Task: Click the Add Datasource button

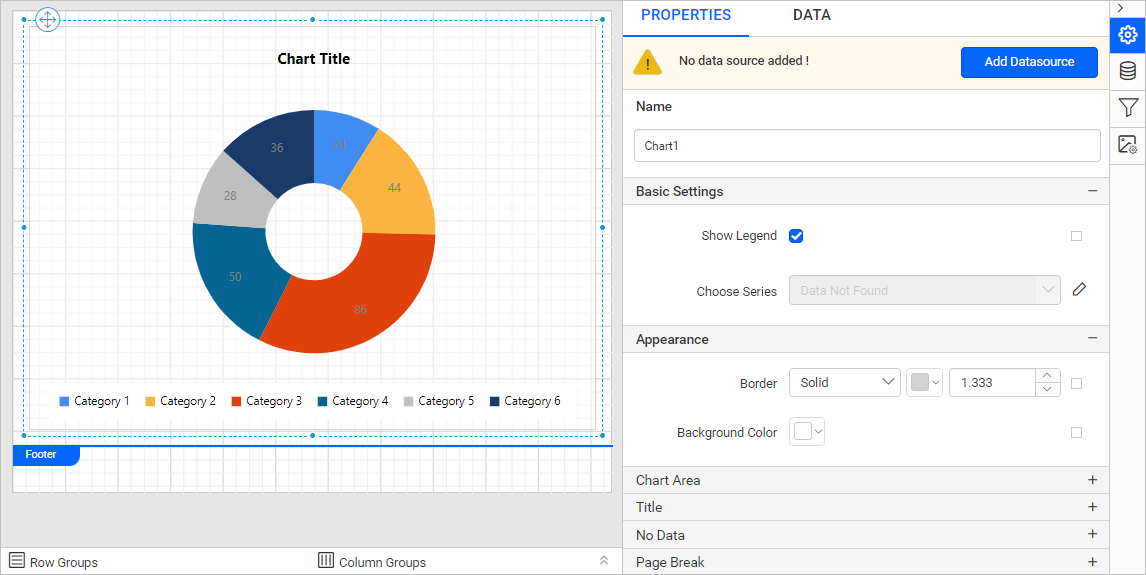Action: 1029,62
